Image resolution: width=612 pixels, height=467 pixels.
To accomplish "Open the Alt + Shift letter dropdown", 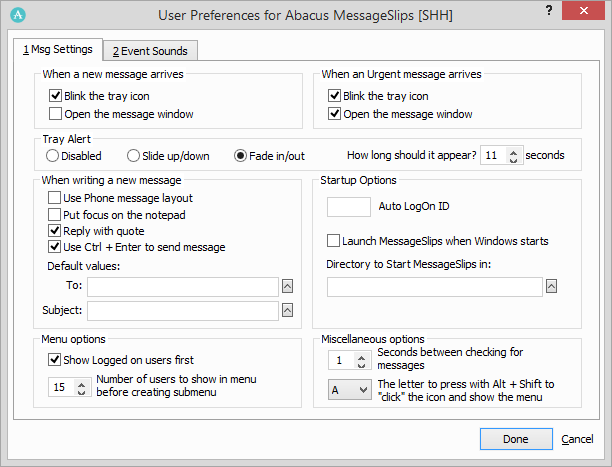I will point(350,390).
